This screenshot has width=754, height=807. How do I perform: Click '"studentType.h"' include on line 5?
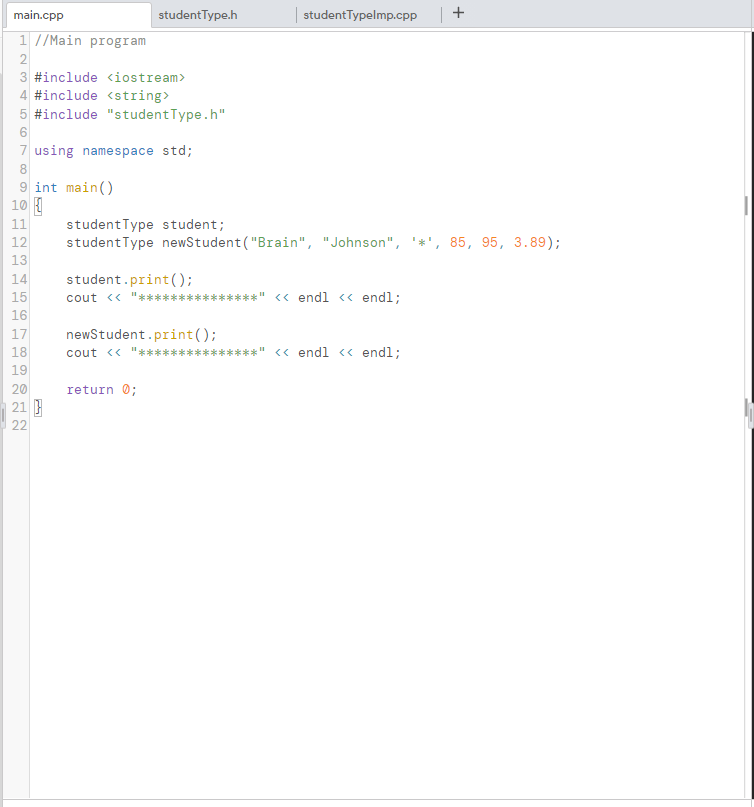166,114
